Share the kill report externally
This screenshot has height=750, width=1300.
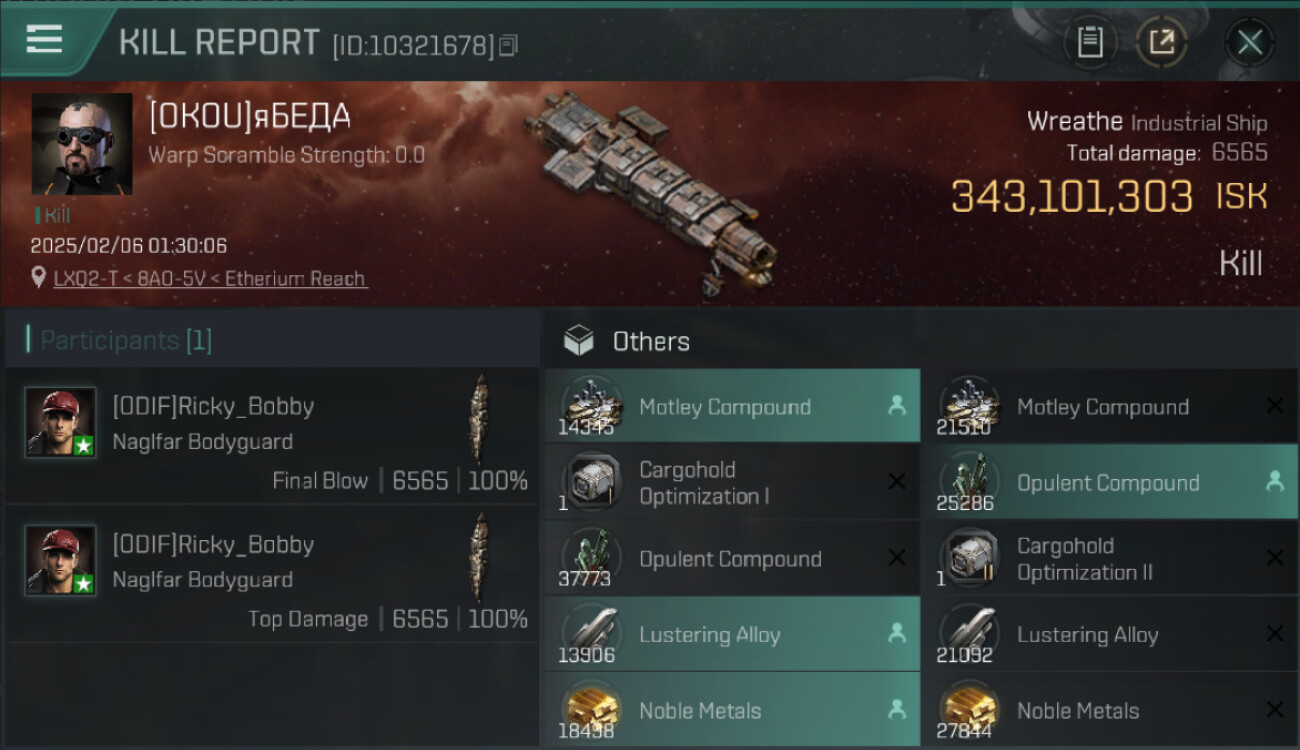click(x=1161, y=42)
